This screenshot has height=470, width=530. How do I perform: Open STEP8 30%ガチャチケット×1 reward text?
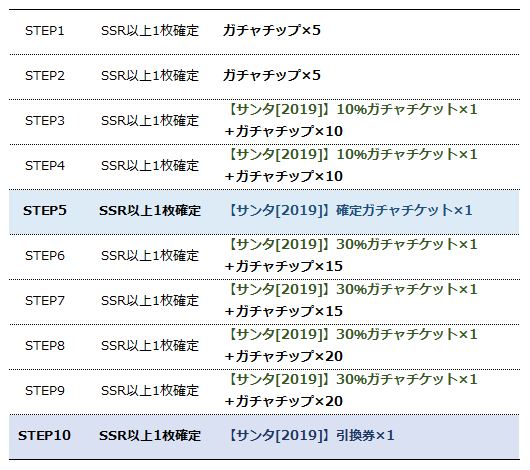pyautogui.click(x=353, y=334)
